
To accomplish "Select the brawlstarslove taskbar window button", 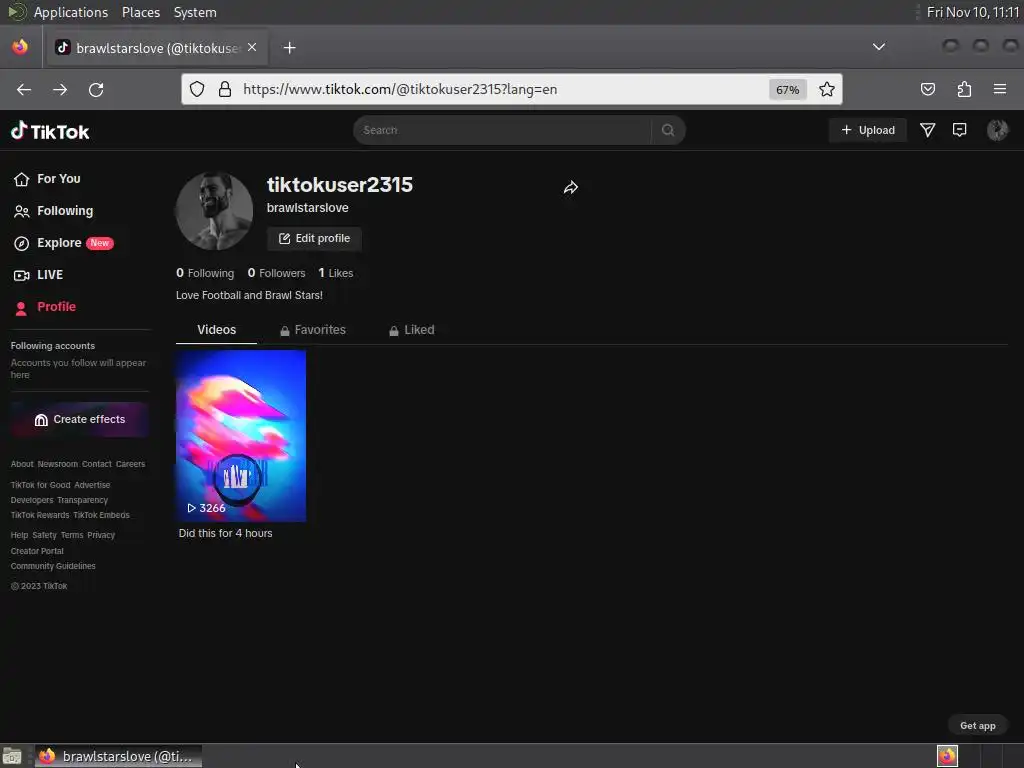I will [119, 756].
